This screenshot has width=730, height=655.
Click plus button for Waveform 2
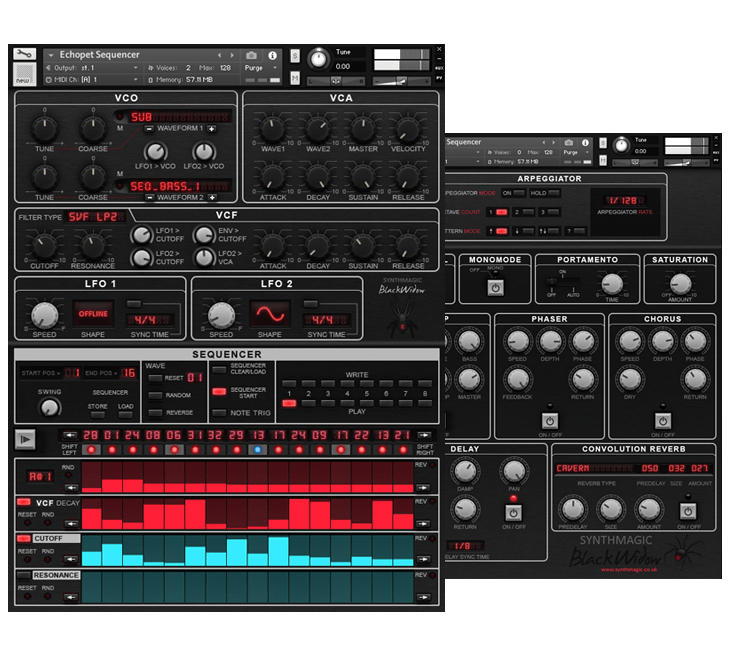point(211,198)
